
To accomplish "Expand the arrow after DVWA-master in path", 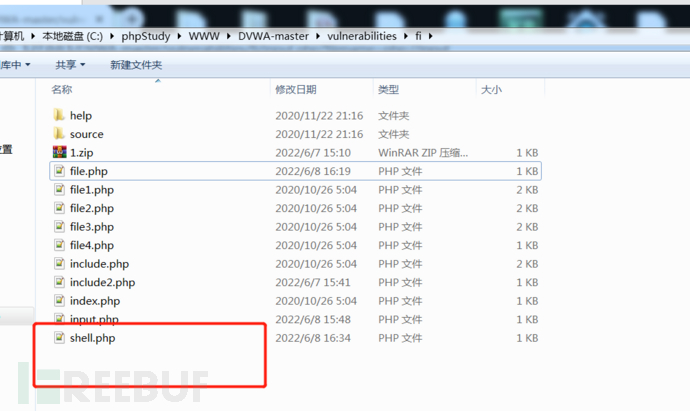I will pyautogui.click(x=318, y=36).
